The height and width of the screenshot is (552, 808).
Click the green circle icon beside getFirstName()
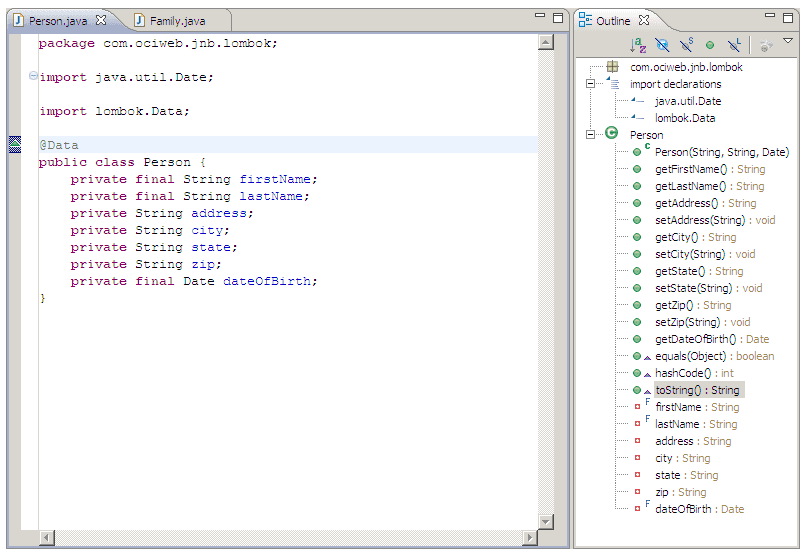[x=637, y=169]
